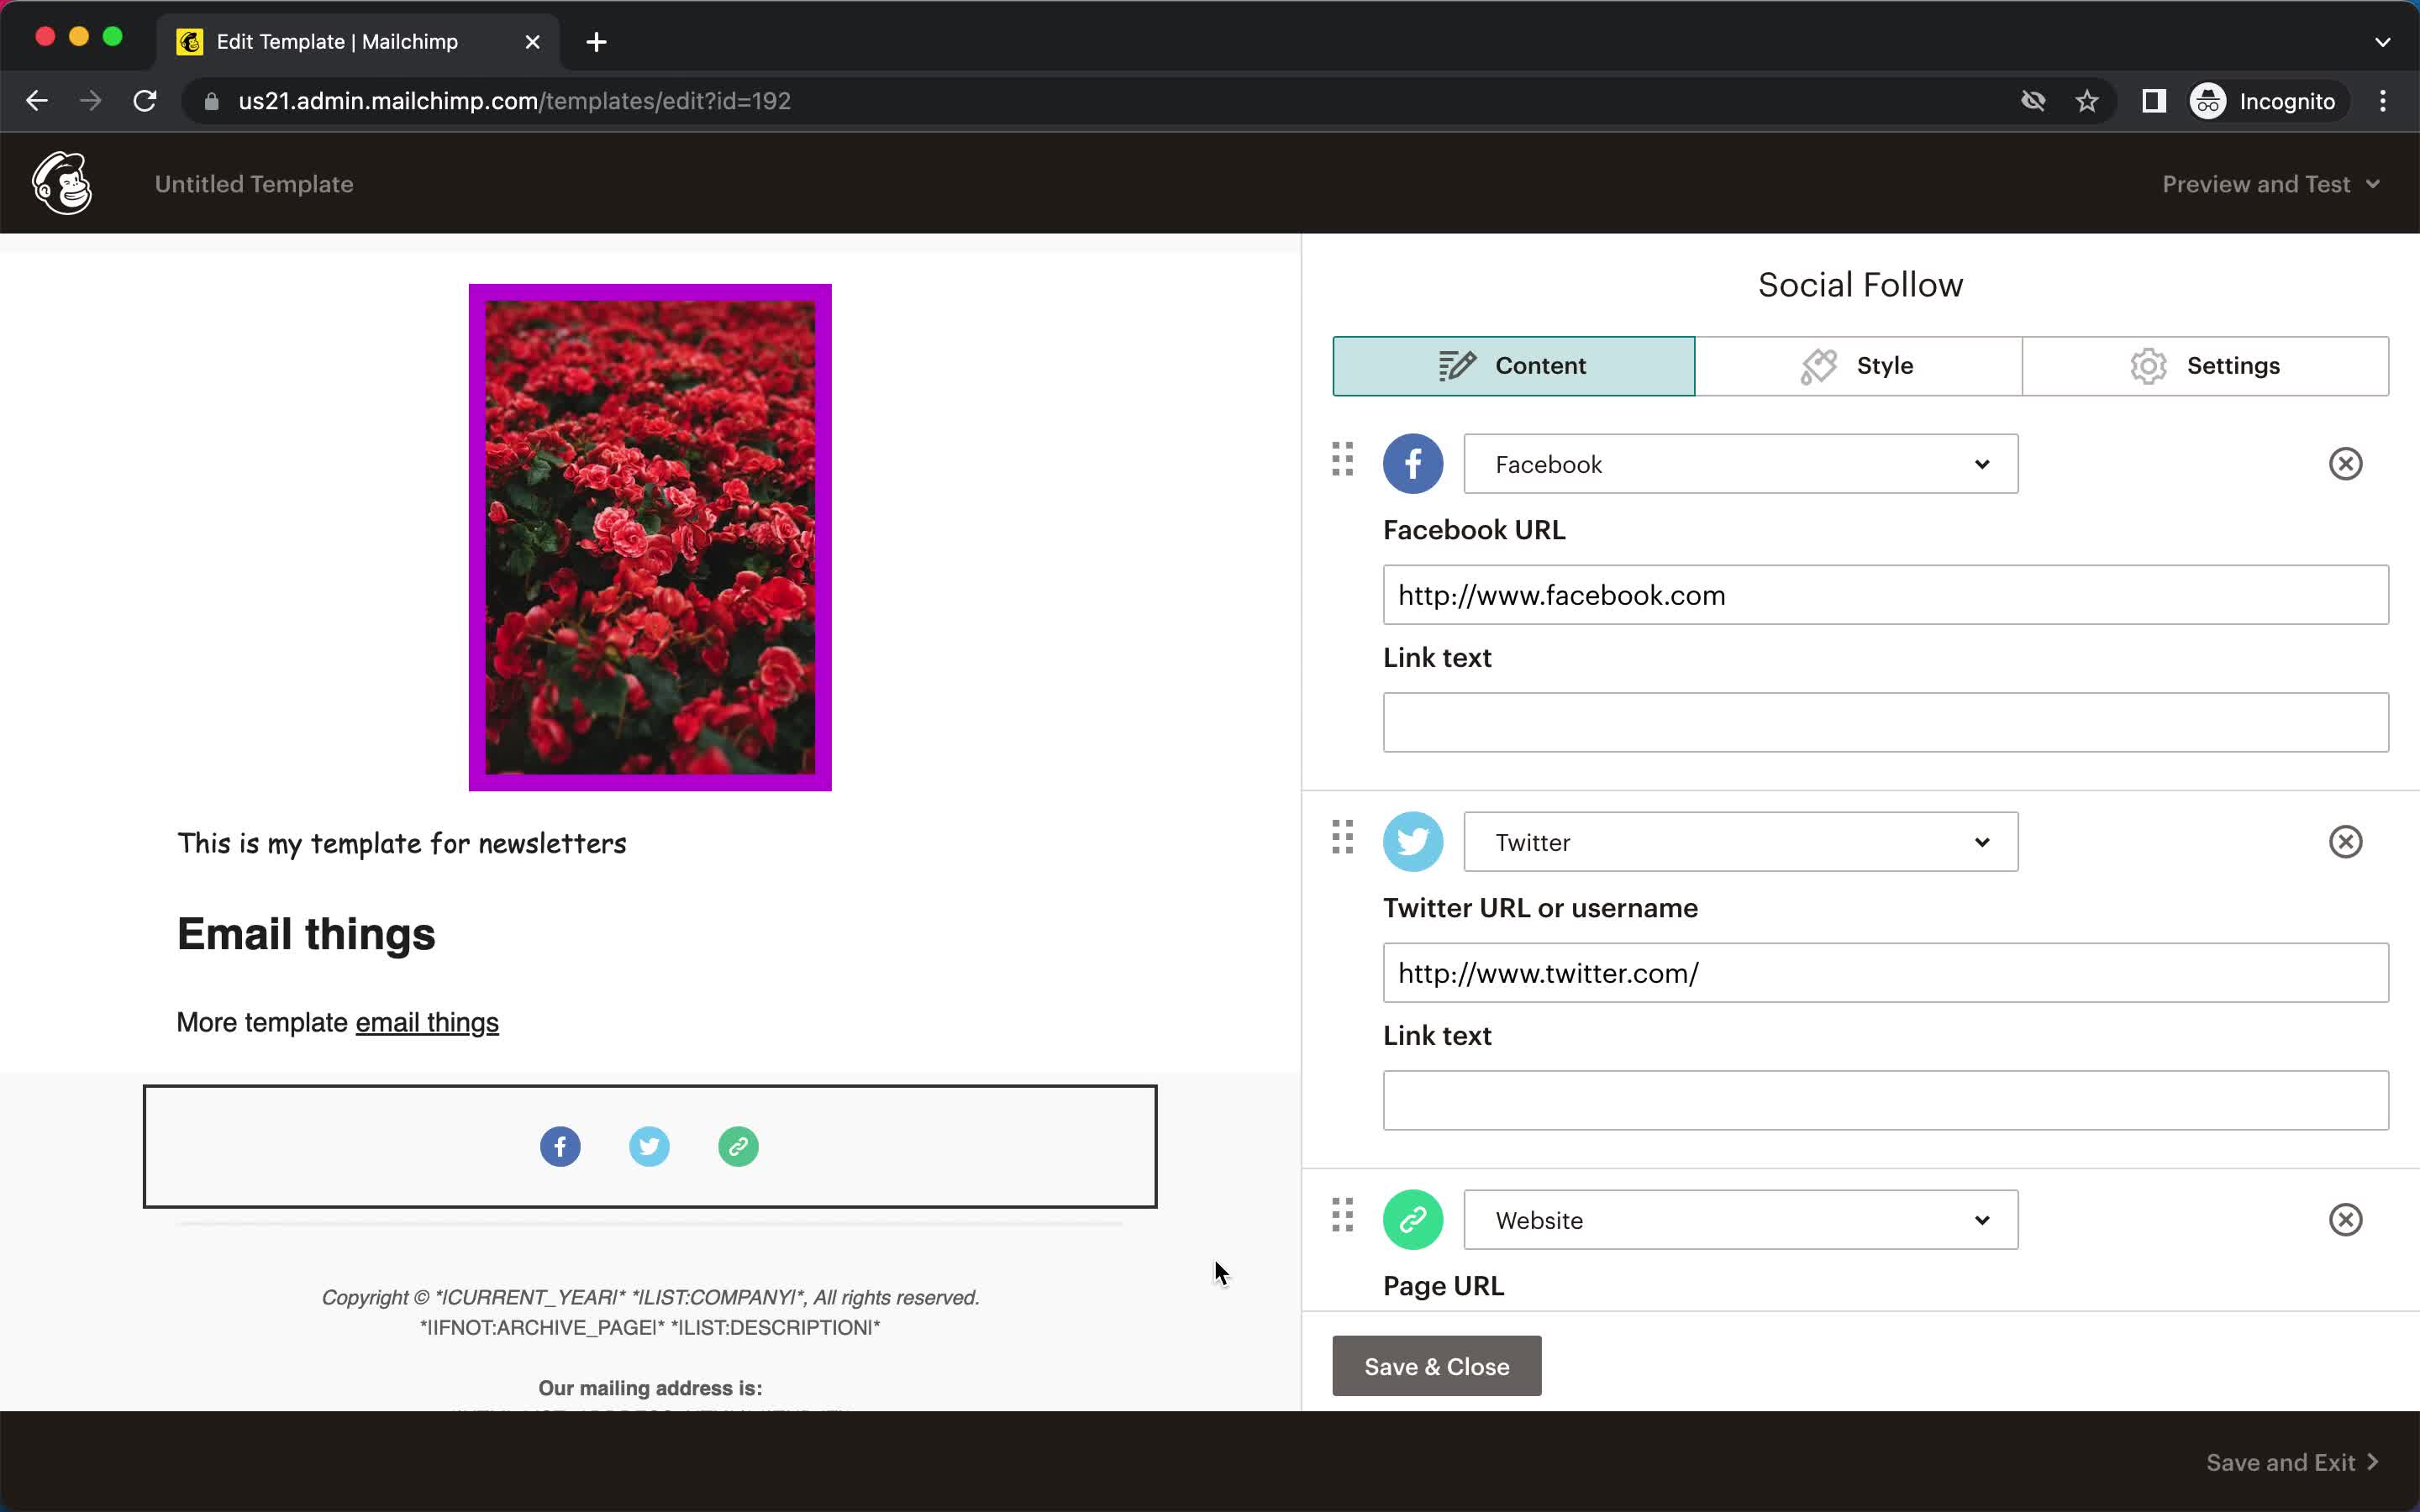Open the browser side panel icon

click(2154, 101)
